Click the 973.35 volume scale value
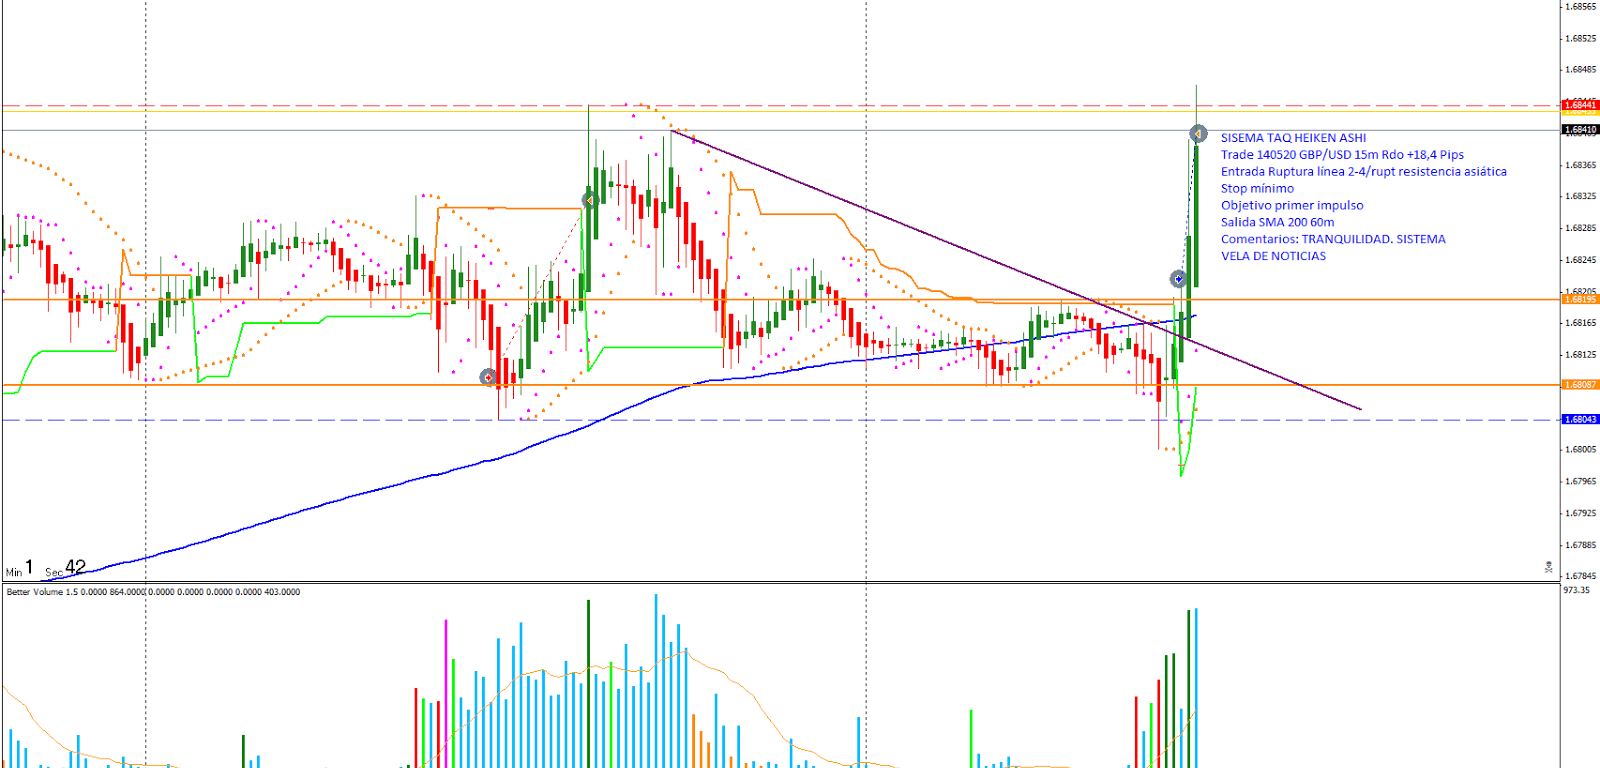The width and height of the screenshot is (1600, 768). pos(1576,591)
